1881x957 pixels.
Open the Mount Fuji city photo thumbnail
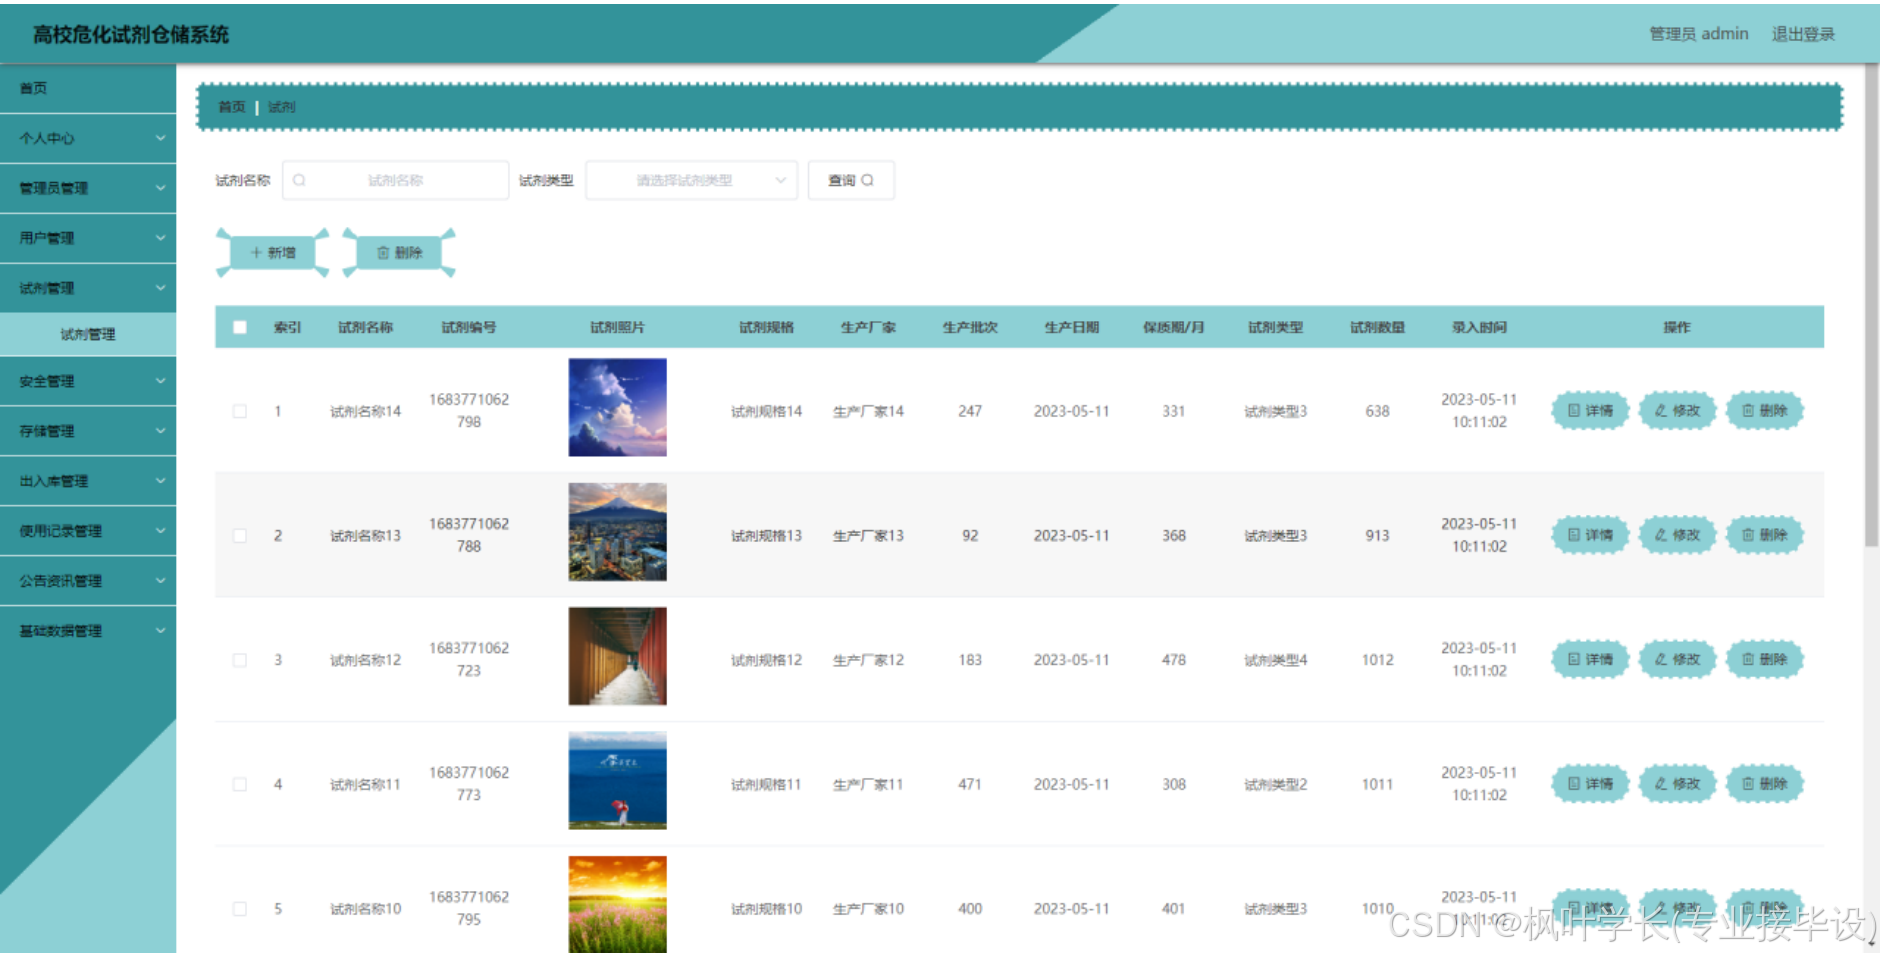point(617,532)
